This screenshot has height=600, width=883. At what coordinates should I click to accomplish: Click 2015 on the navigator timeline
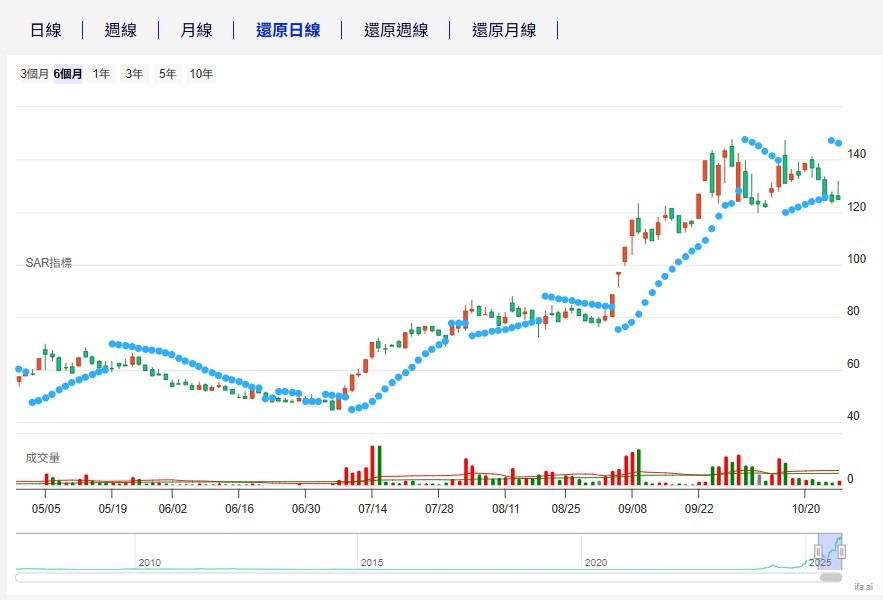(371, 563)
